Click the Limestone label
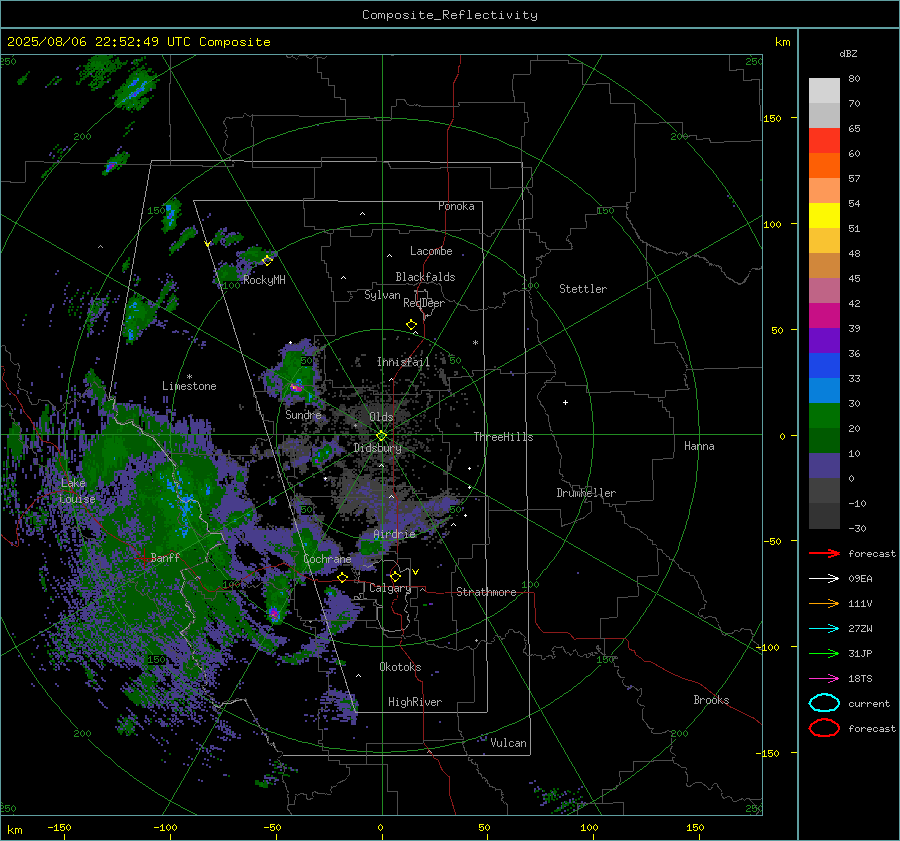 tap(189, 386)
